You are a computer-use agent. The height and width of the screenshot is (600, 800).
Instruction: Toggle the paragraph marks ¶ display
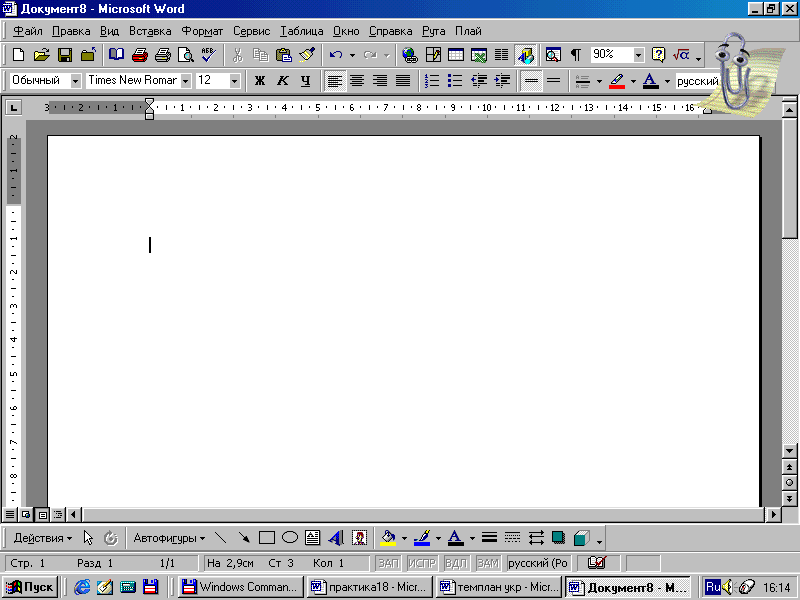[576, 55]
